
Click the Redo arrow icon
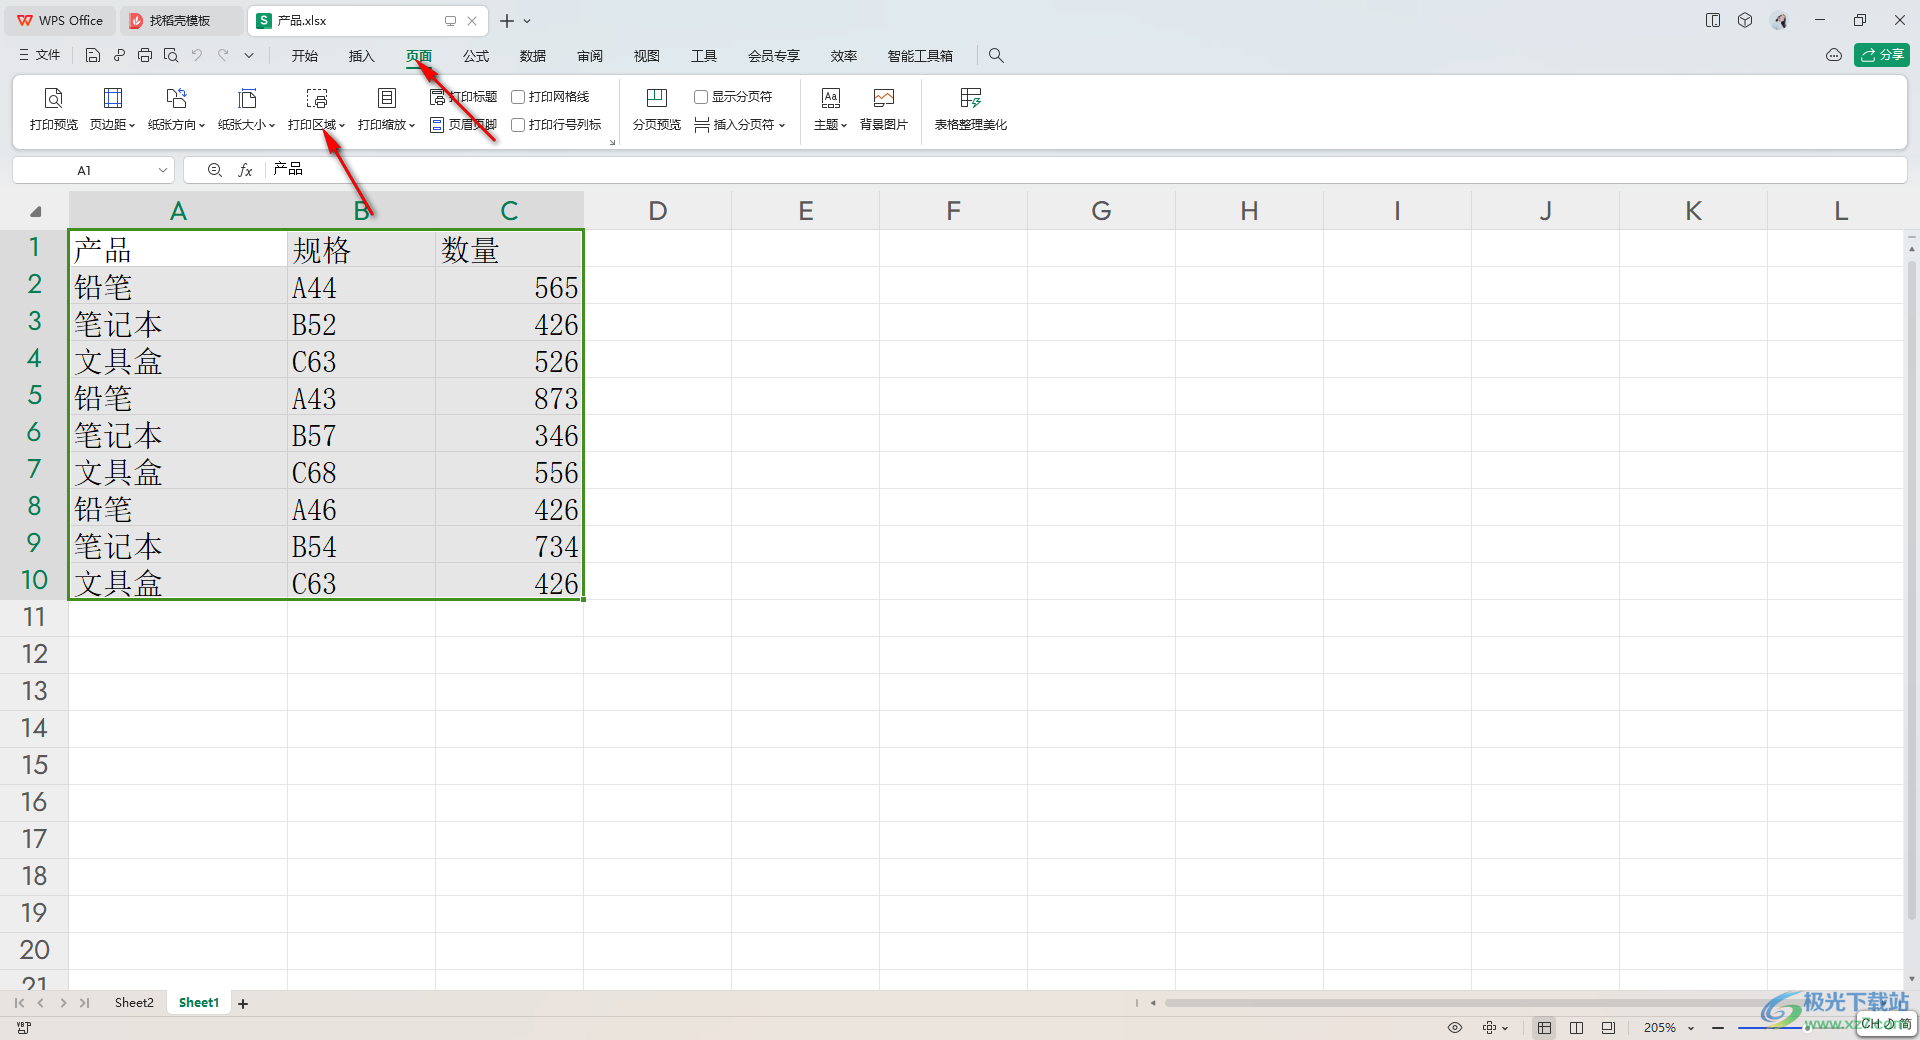(x=223, y=56)
